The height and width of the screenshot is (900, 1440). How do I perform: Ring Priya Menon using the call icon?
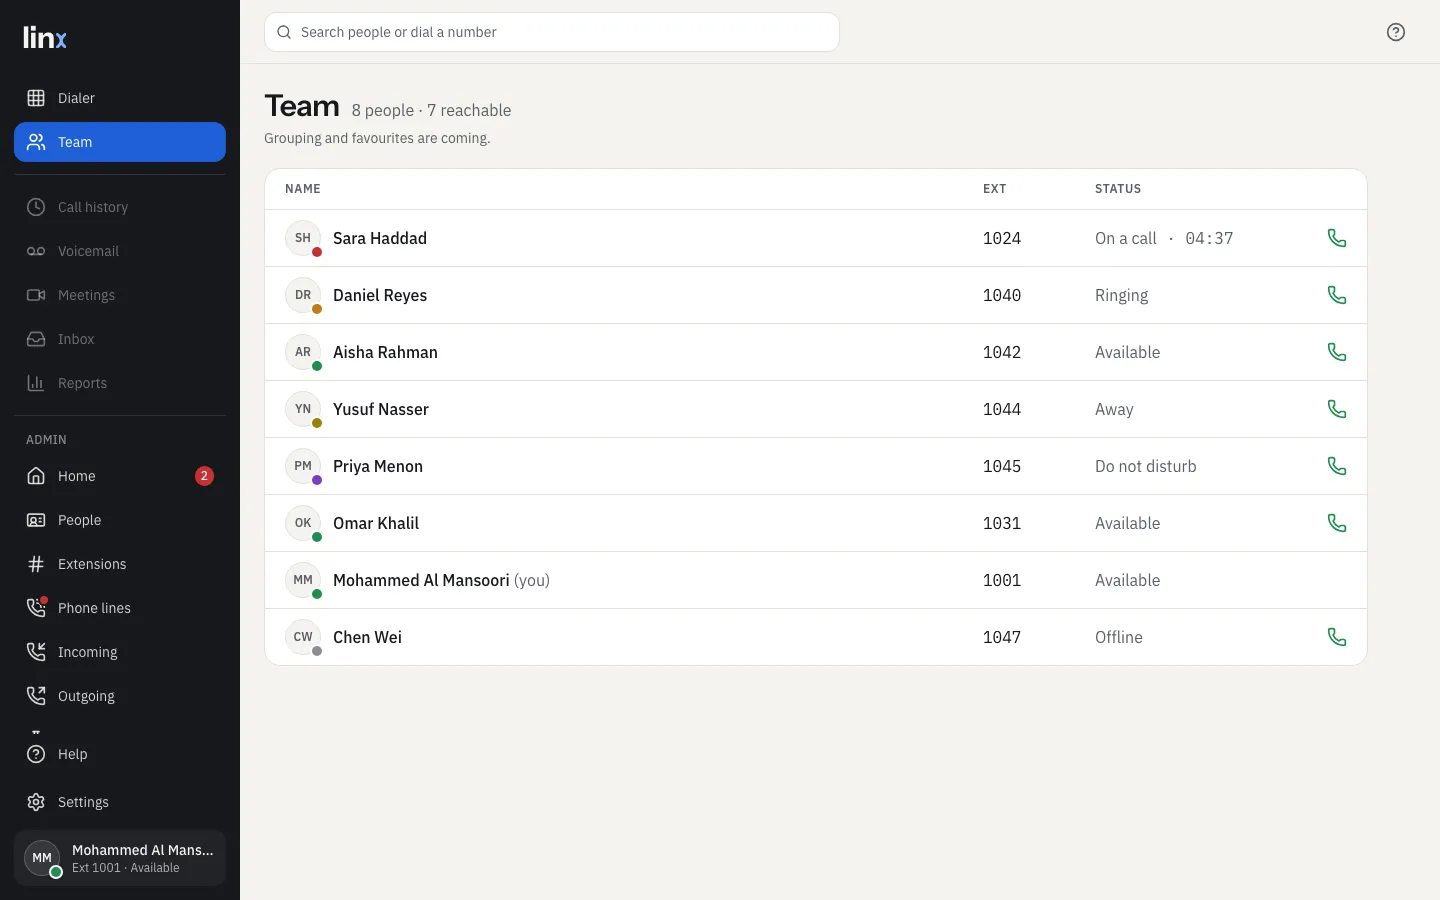1337,466
